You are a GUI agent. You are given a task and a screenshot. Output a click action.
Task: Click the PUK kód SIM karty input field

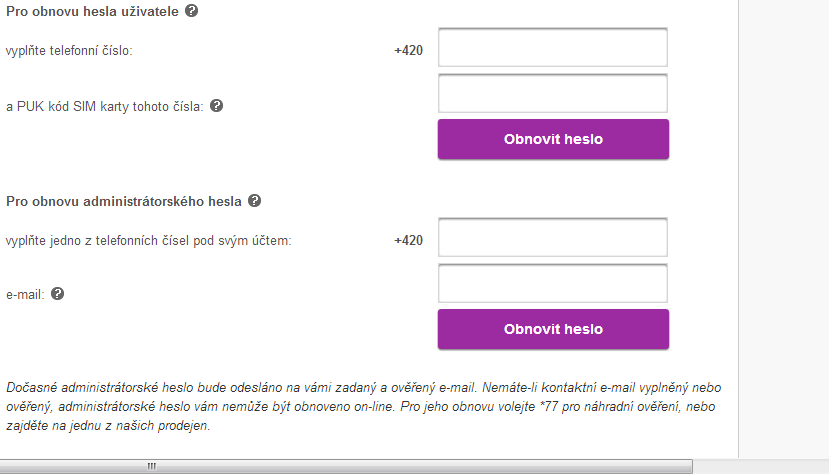[x=552, y=93]
